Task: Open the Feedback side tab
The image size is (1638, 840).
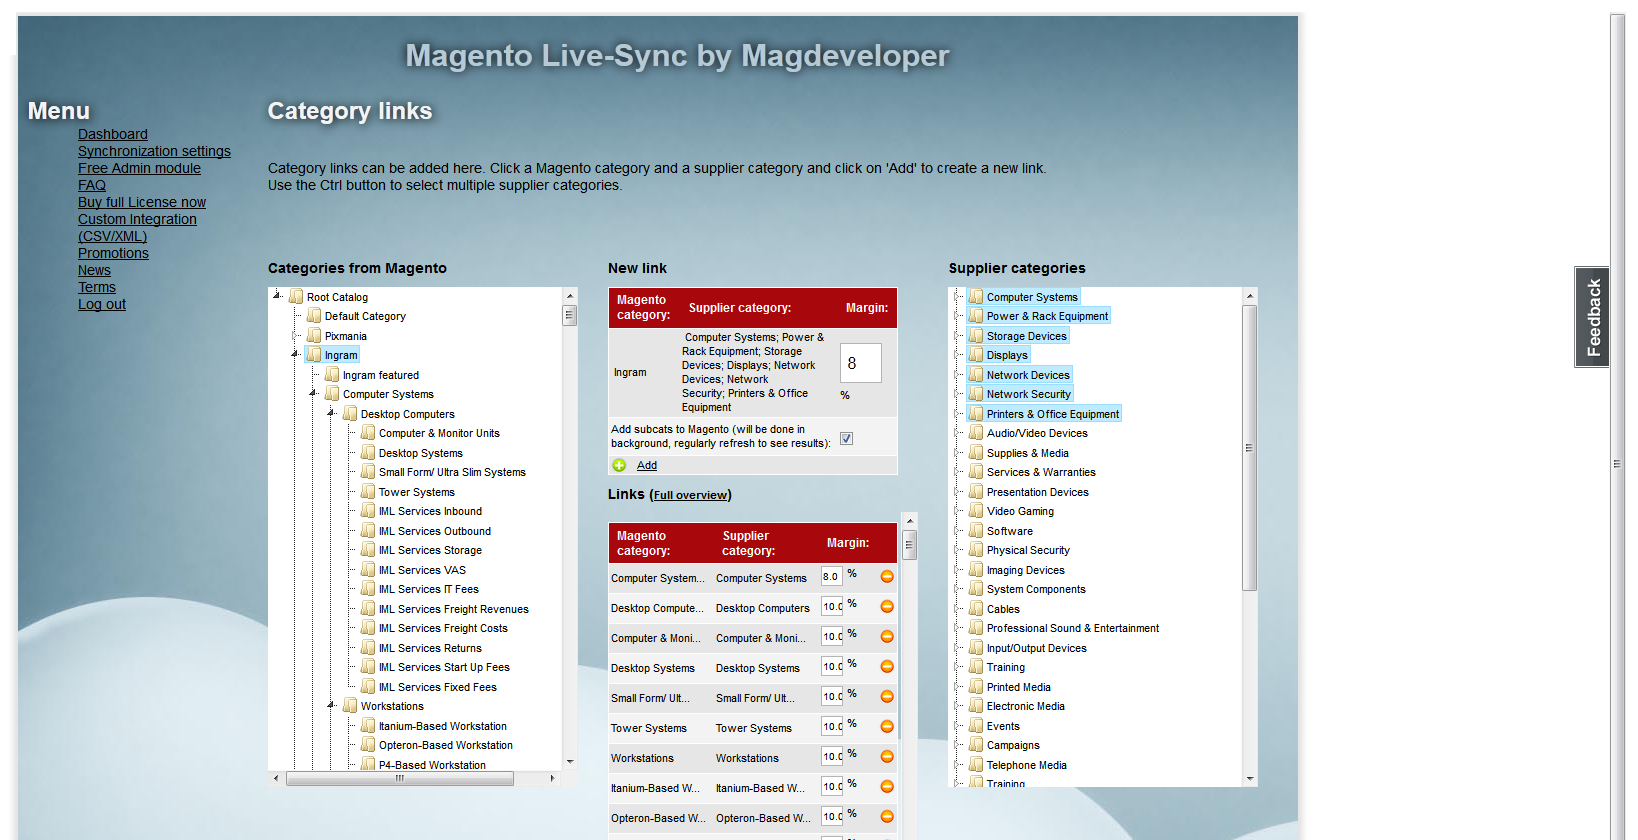Action: tap(1592, 317)
